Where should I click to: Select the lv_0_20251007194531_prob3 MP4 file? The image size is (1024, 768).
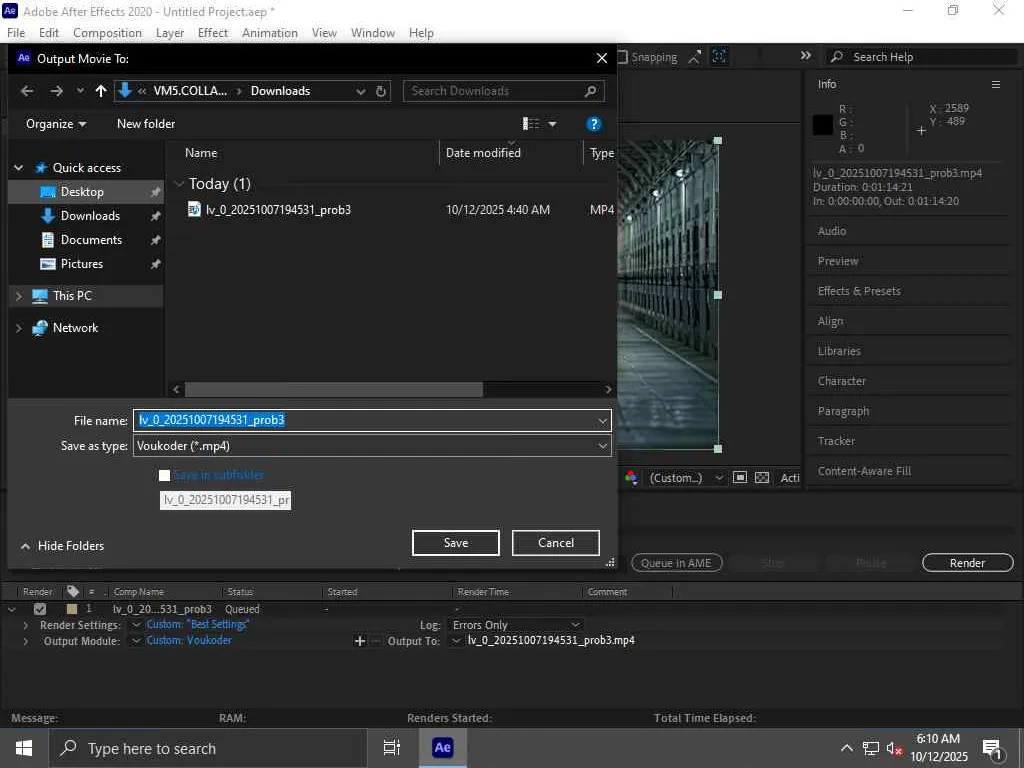(277, 210)
